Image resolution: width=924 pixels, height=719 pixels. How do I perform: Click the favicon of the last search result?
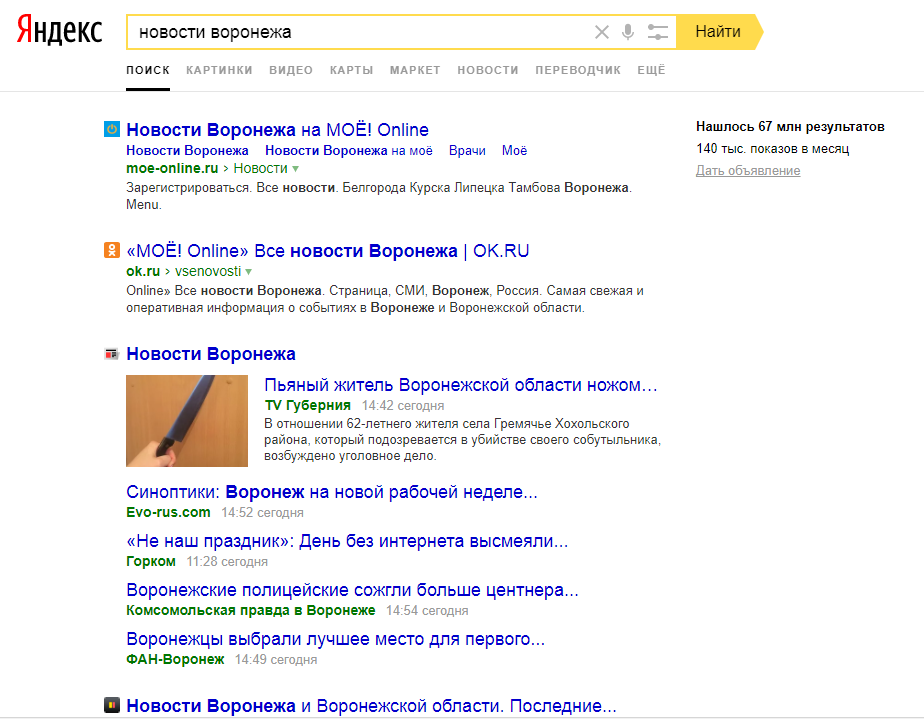click(x=112, y=705)
